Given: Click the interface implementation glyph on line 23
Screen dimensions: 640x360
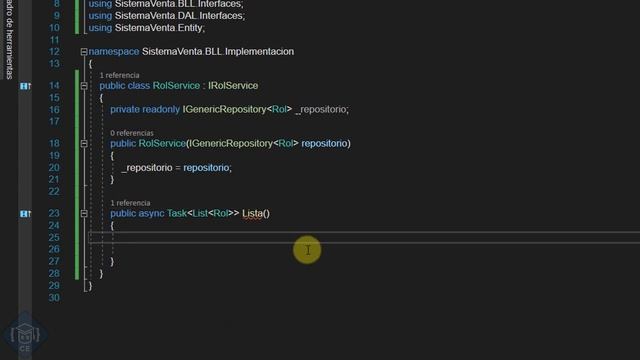Looking at the screenshot, I should (25, 213).
